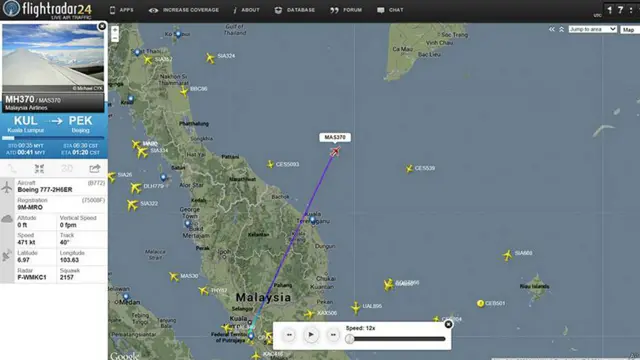The height and width of the screenshot is (360, 640).
Task: Select aircraft UAL895 on the map
Action: tap(356, 308)
